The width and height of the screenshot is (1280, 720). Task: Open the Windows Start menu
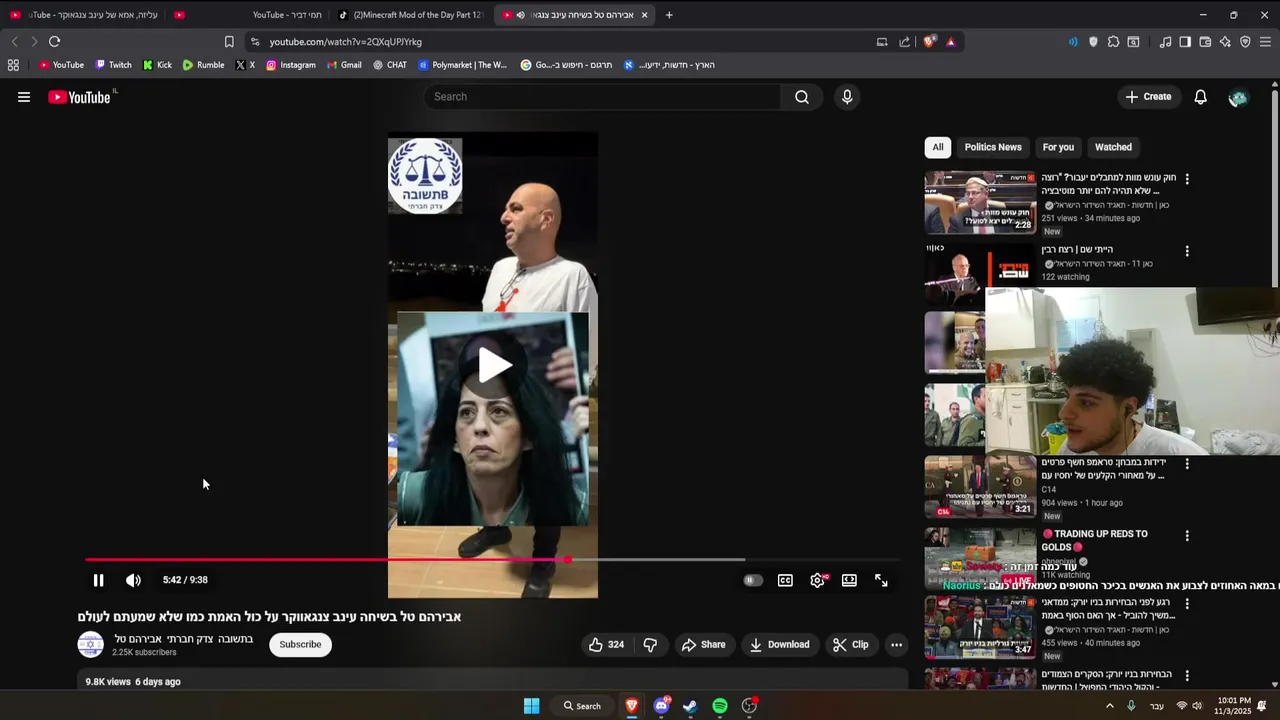click(531, 706)
